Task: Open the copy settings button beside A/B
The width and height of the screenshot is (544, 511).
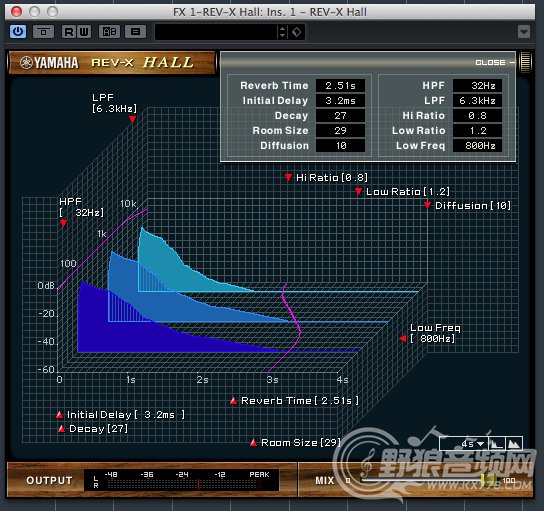Action: 135,32
